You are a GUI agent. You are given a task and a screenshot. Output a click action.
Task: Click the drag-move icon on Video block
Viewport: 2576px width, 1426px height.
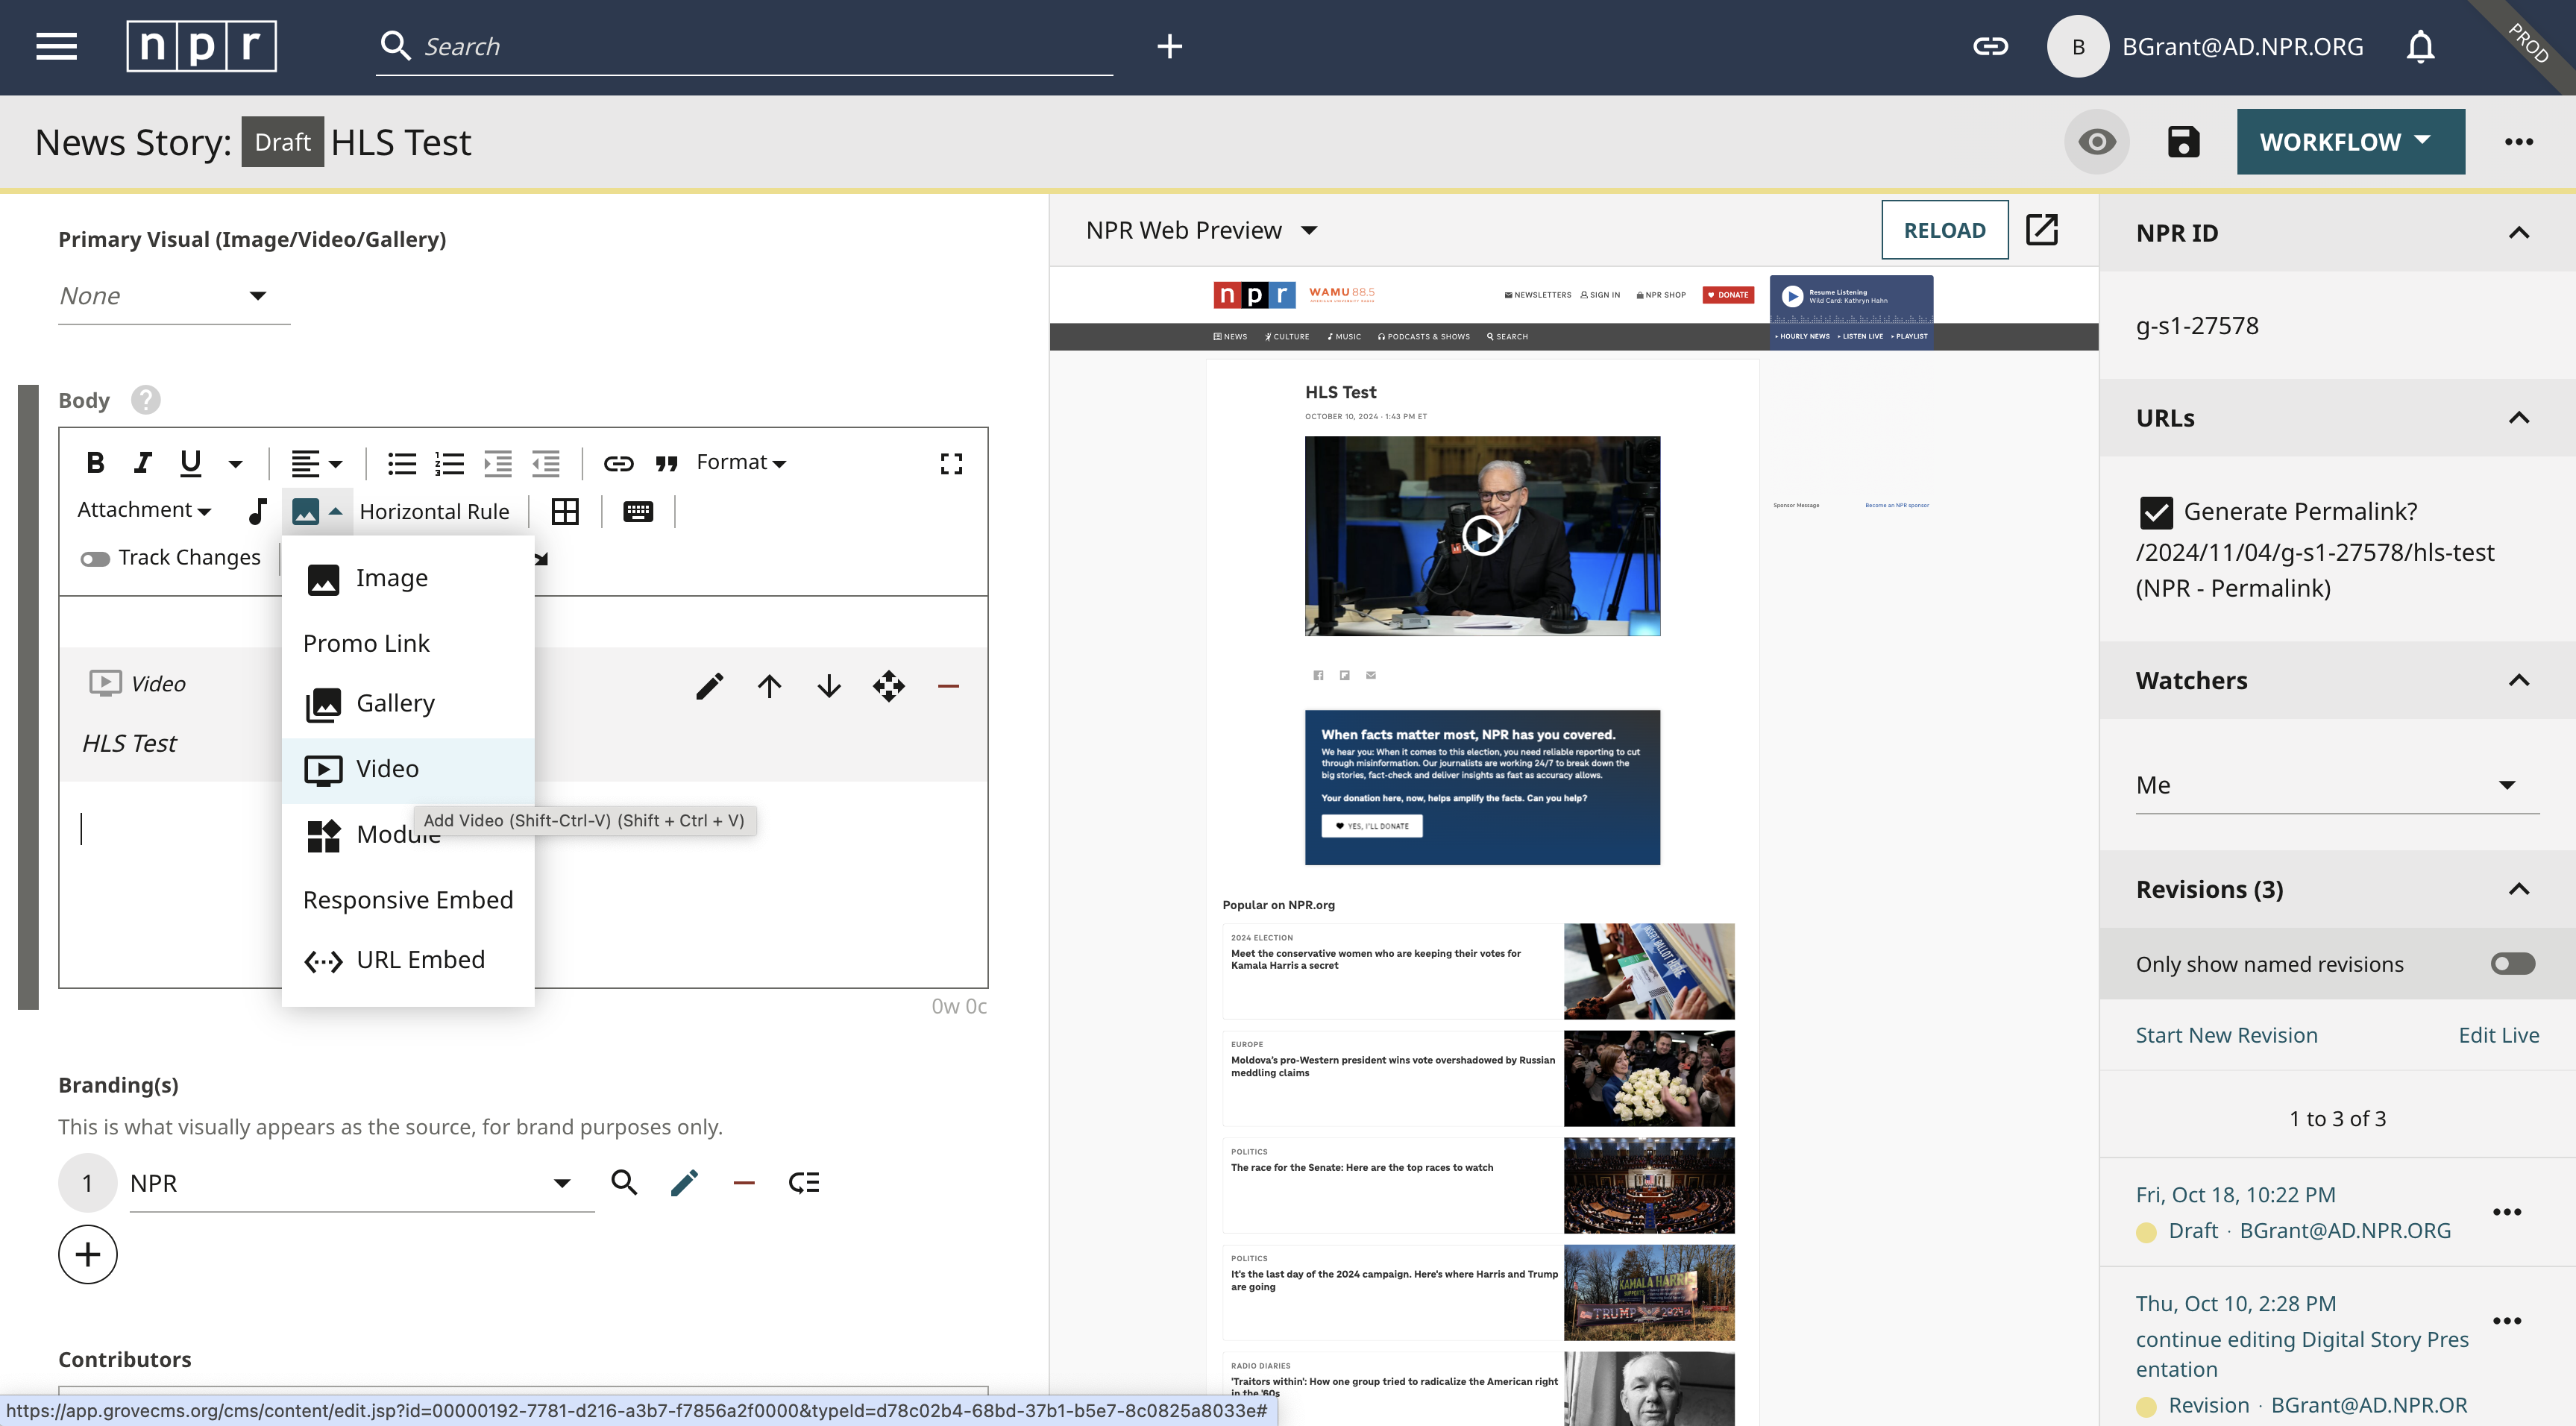(x=888, y=686)
